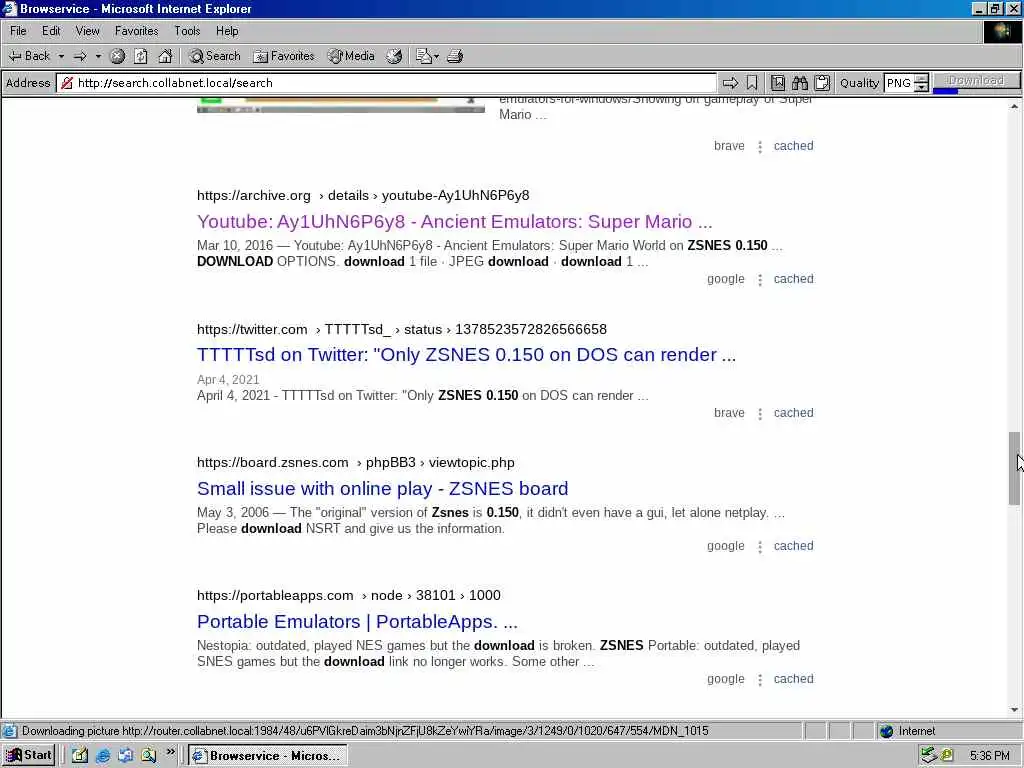Image resolution: width=1024 pixels, height=768 pixels.
Task: Click the dots menu beside the top brave label
Action: [x=760, y=147]
